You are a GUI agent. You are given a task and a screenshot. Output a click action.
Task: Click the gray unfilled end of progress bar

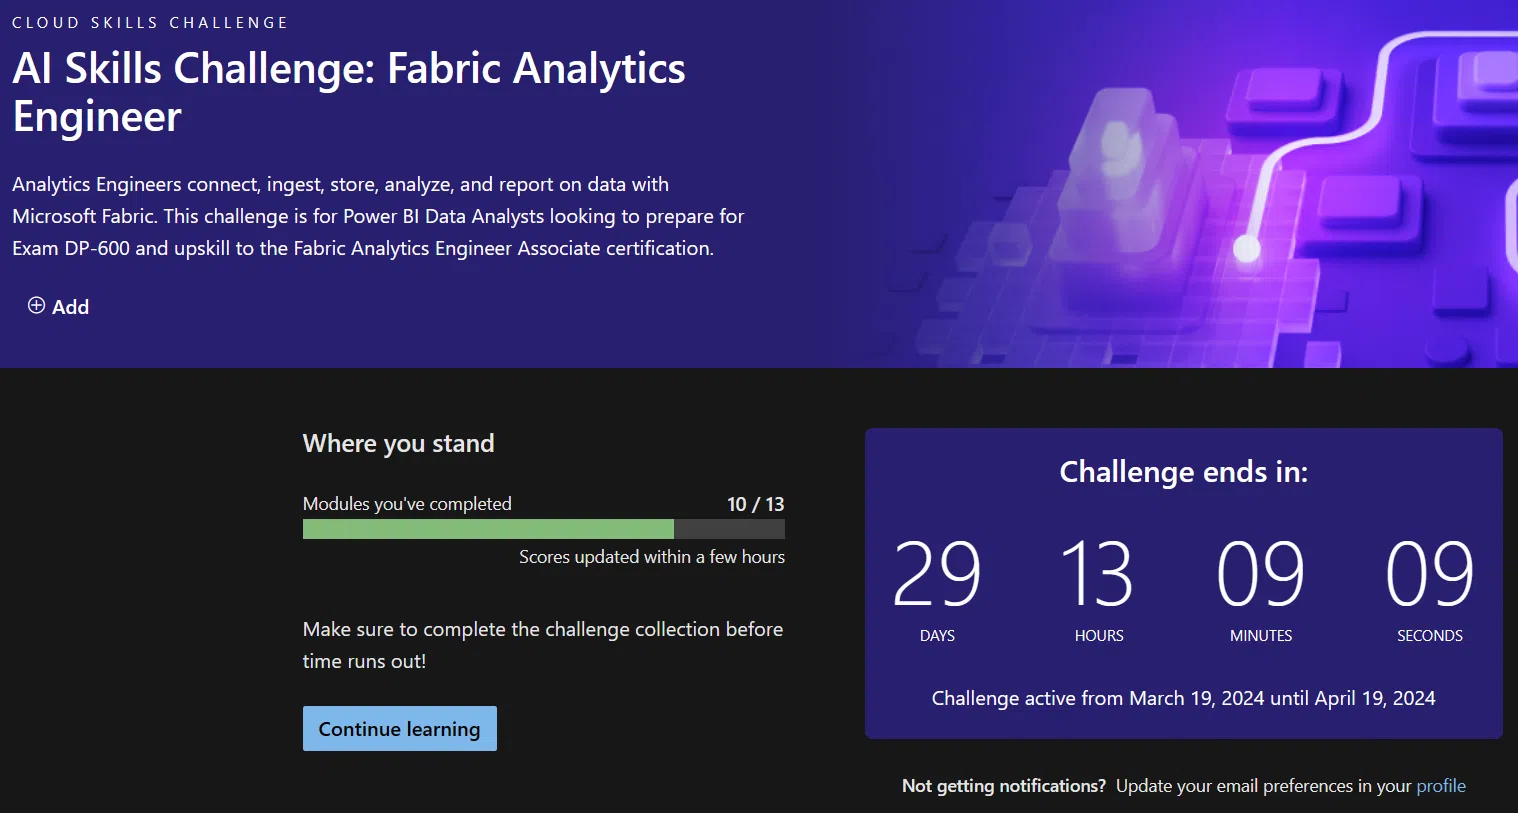pos(729,529)
